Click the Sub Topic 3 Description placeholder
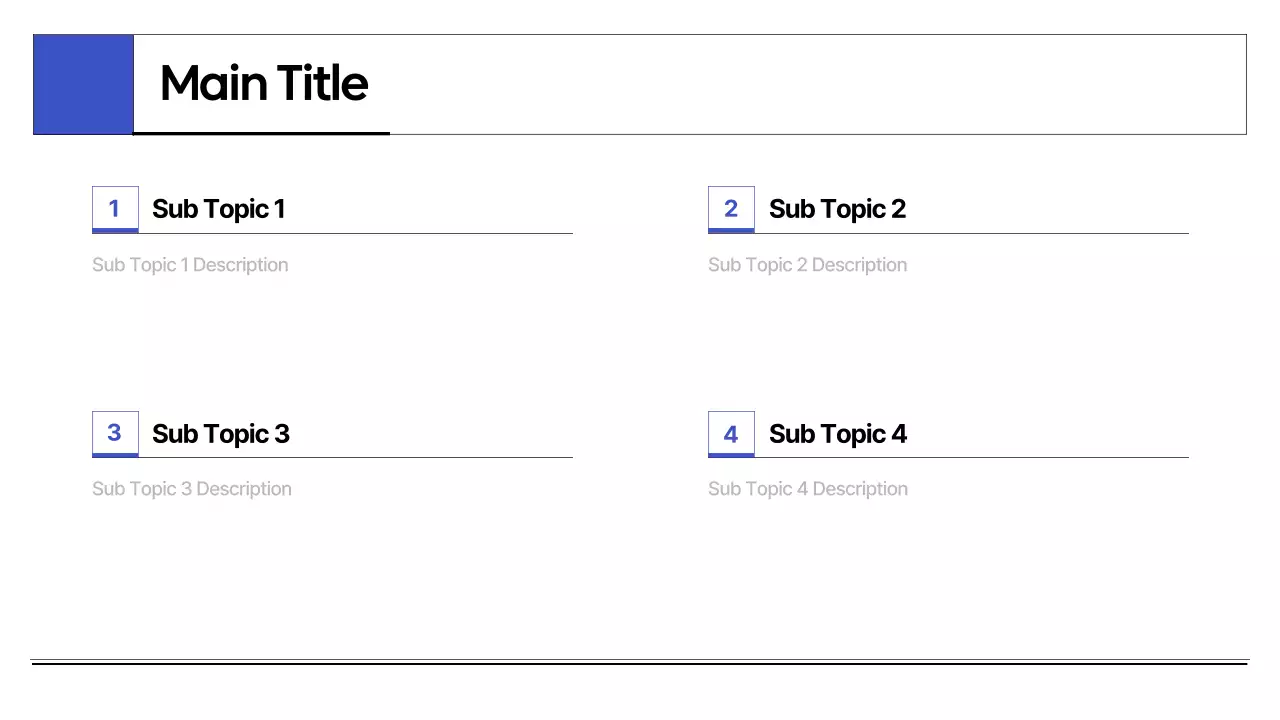1280x720 pixels. 192,489
